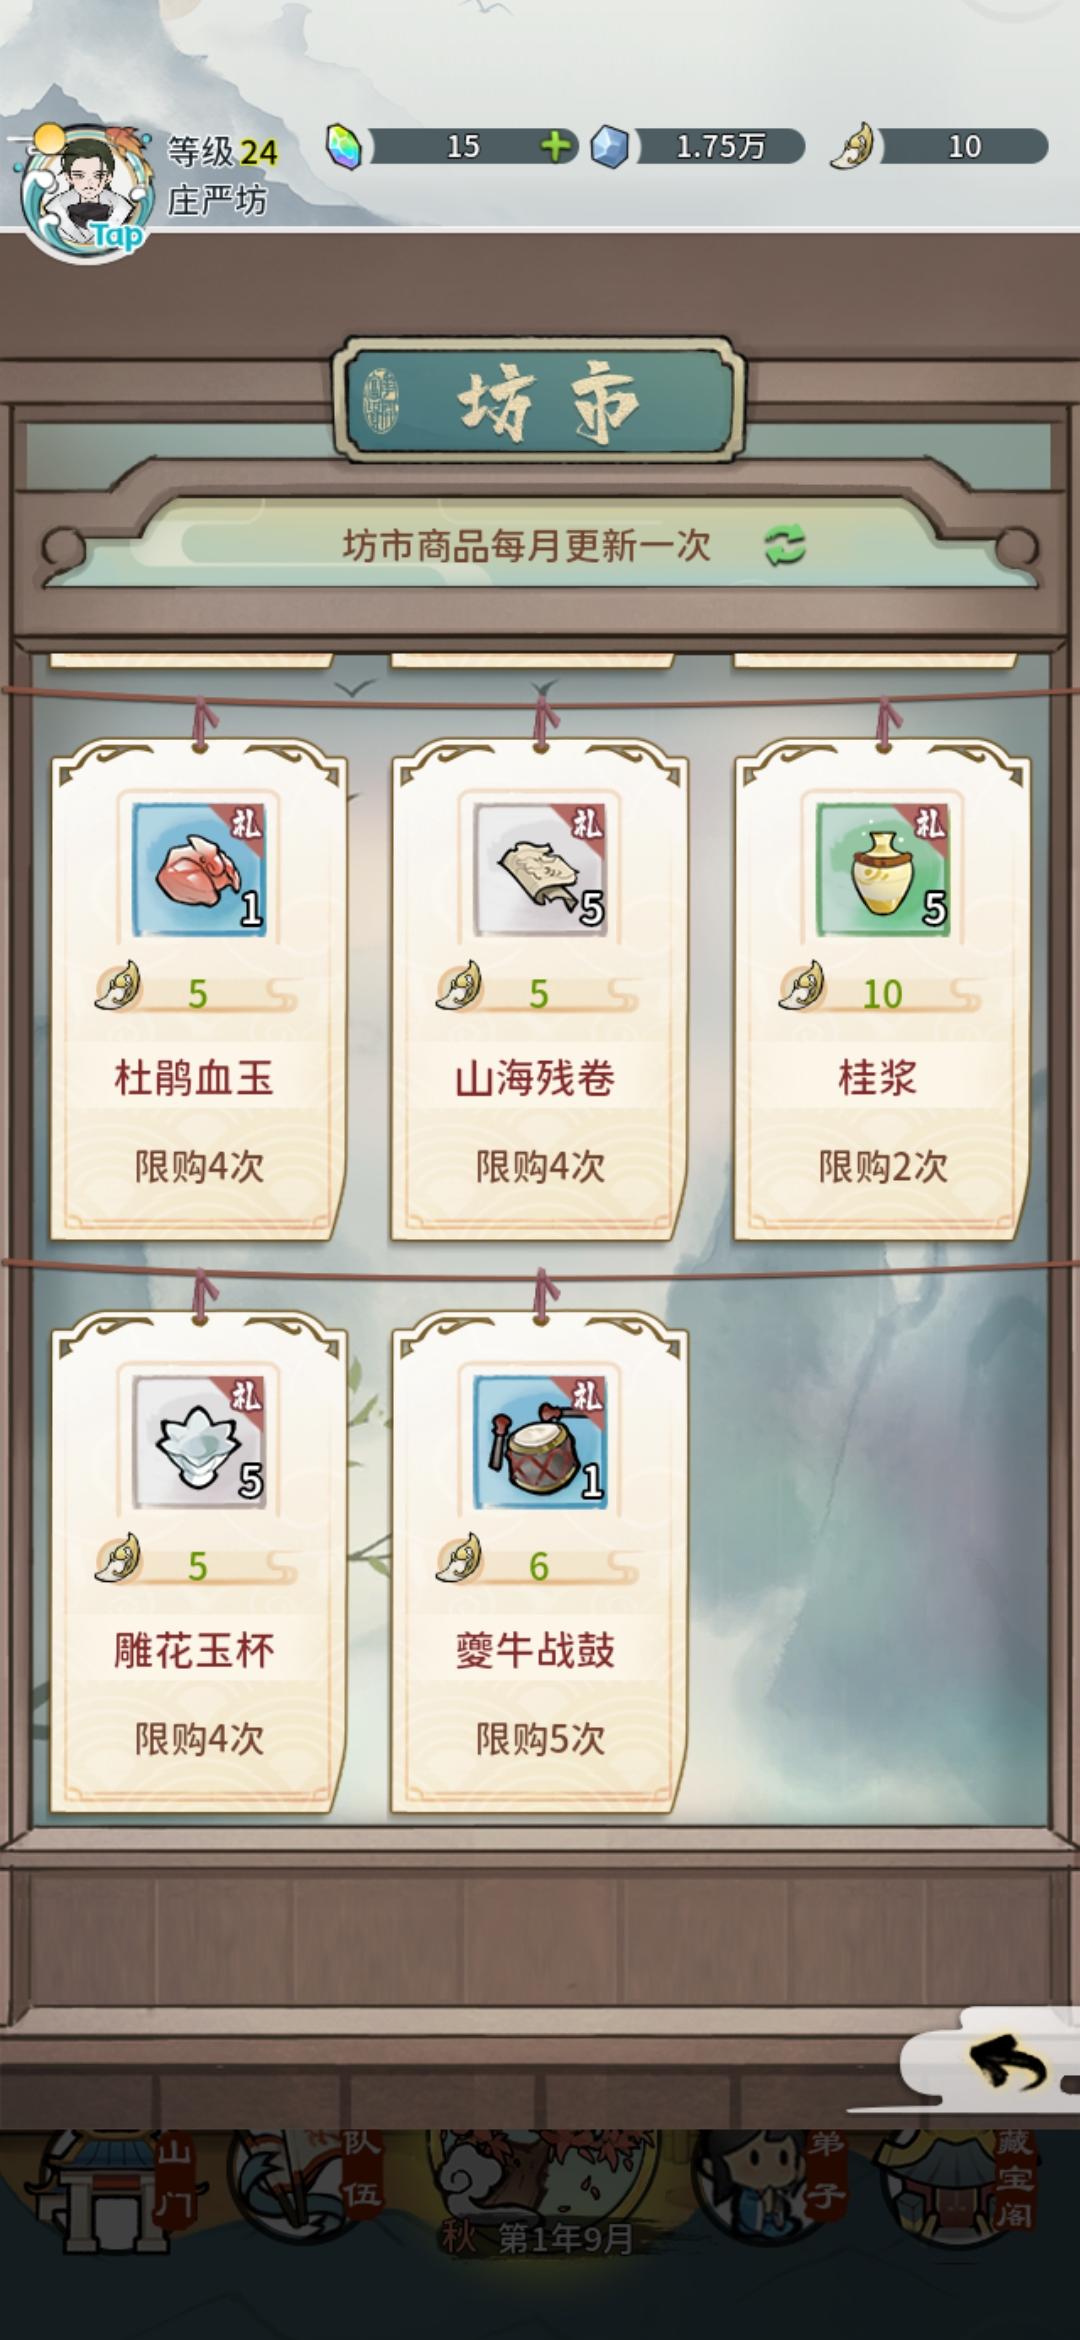Image resolution: width=1080 pixels, height=2340 pixels.
Task: Tap the 坊市 market title sign
Action: tap(540, 400)
